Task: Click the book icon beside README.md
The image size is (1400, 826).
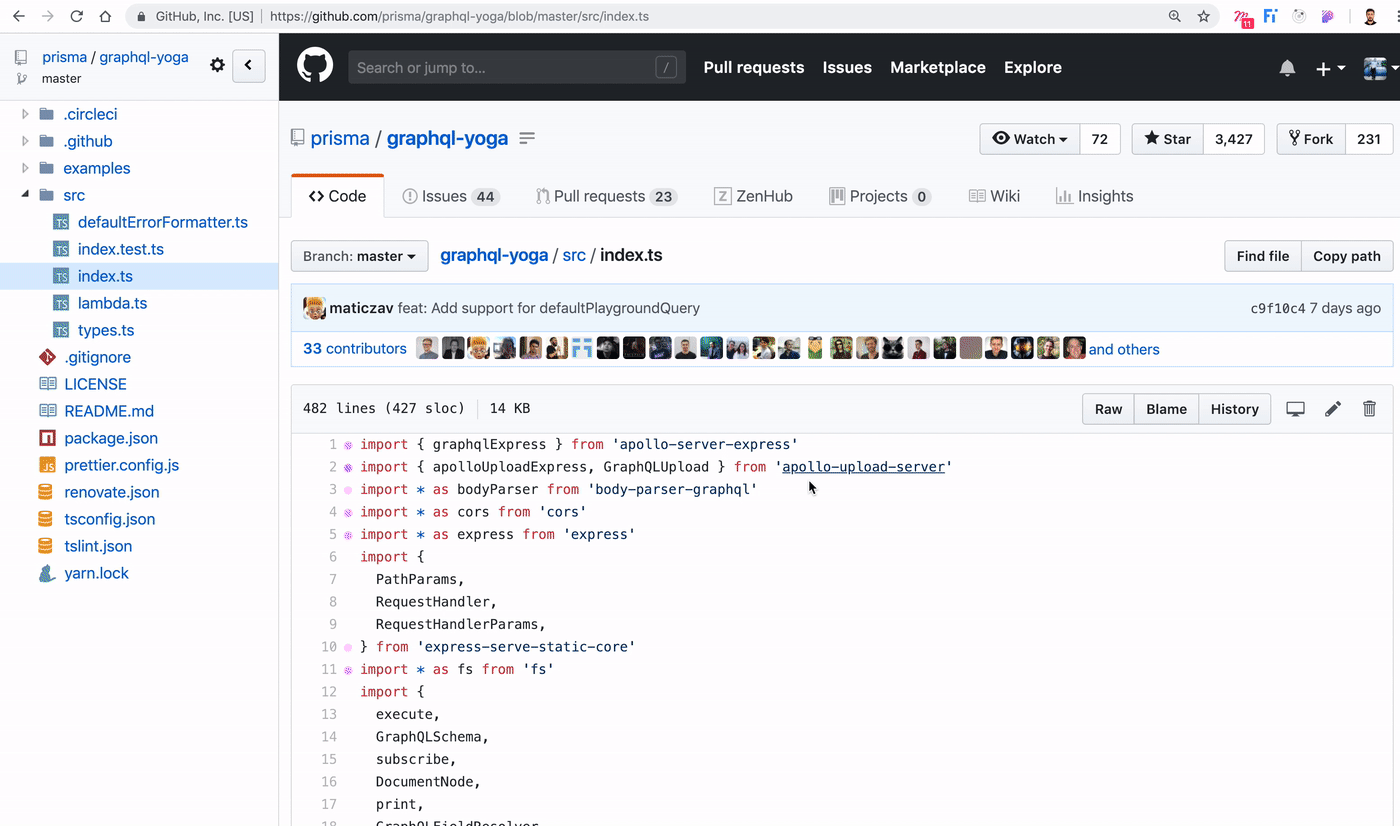Action: pyautogui.click(x=47, y=411)
